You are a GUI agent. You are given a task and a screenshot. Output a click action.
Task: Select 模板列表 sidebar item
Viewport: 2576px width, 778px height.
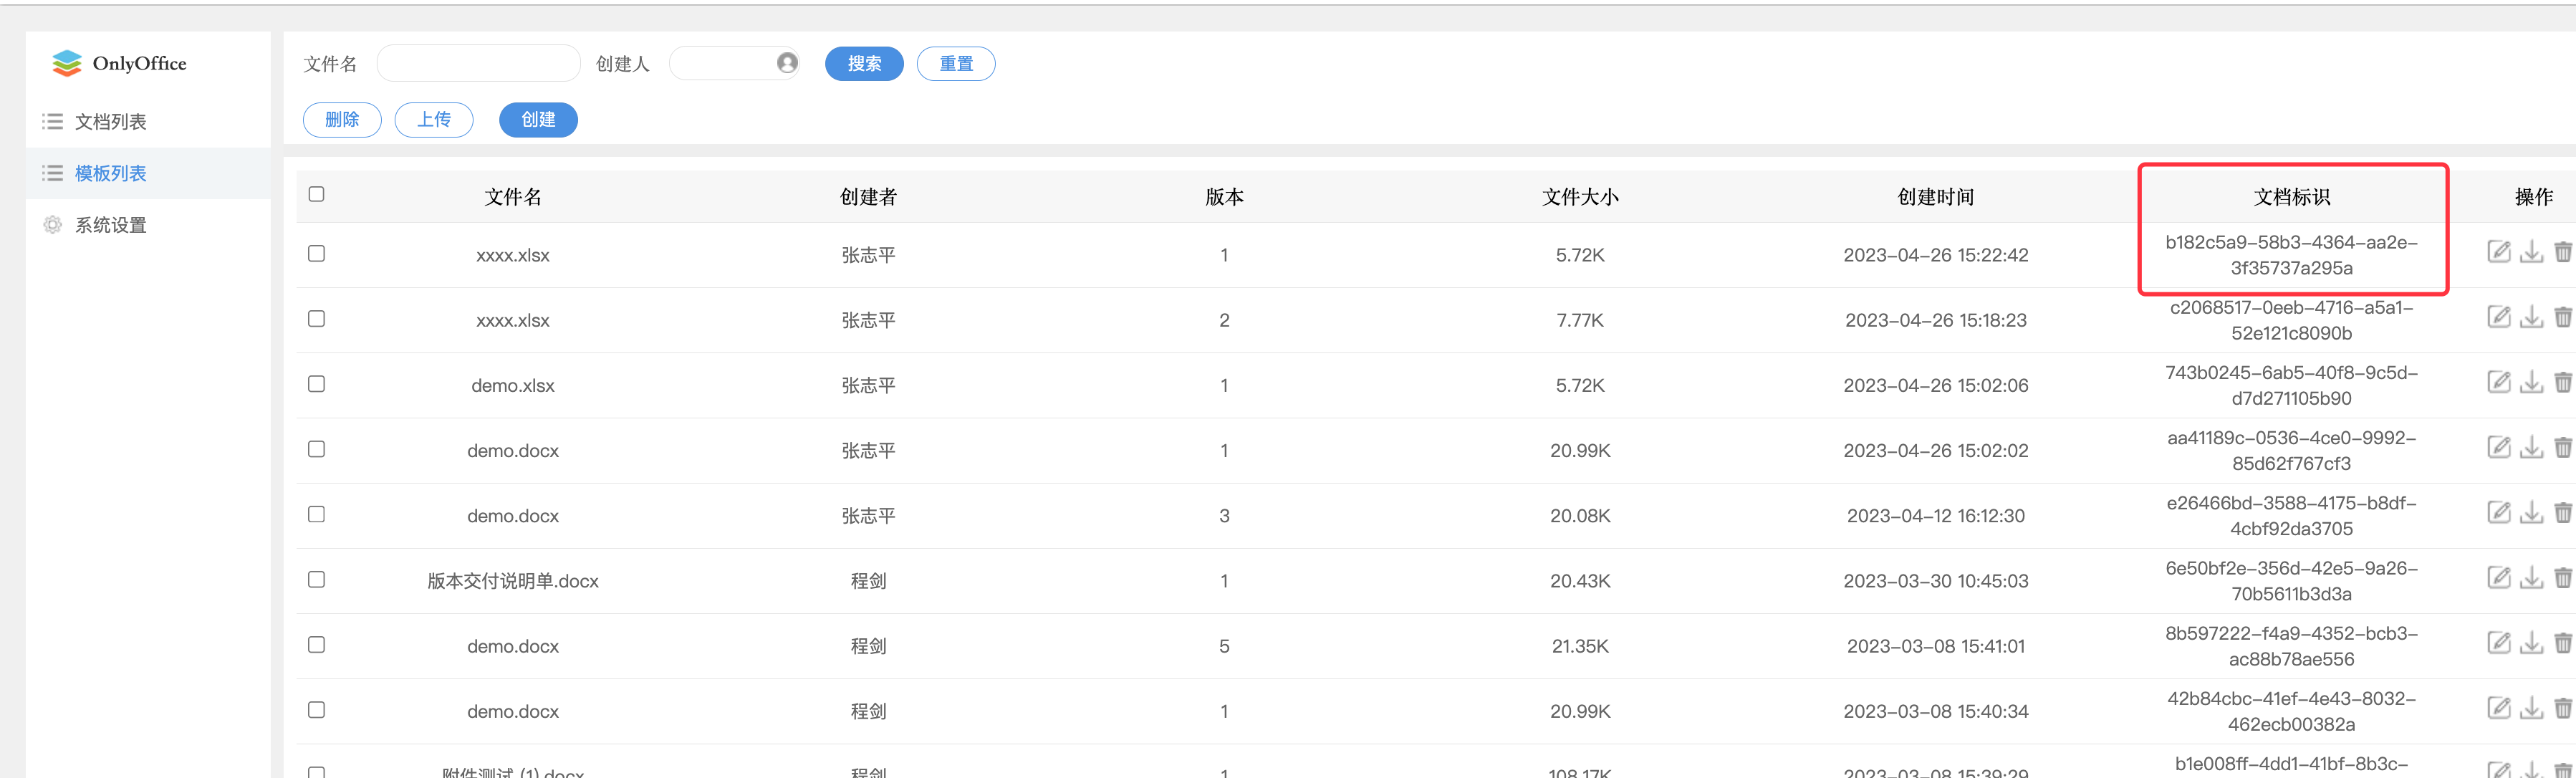110,174
